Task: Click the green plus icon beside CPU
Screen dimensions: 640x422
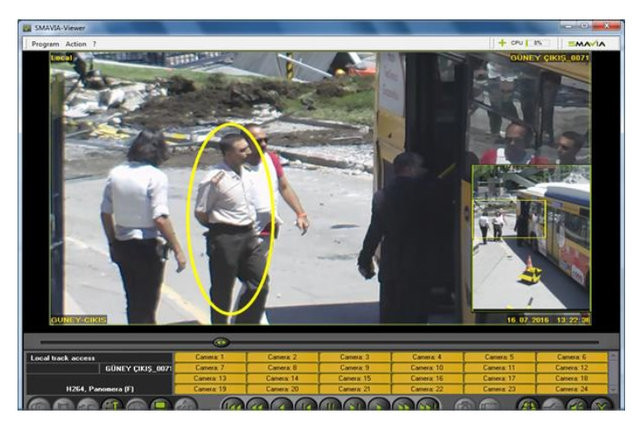Action: click(x=502, y=43)
